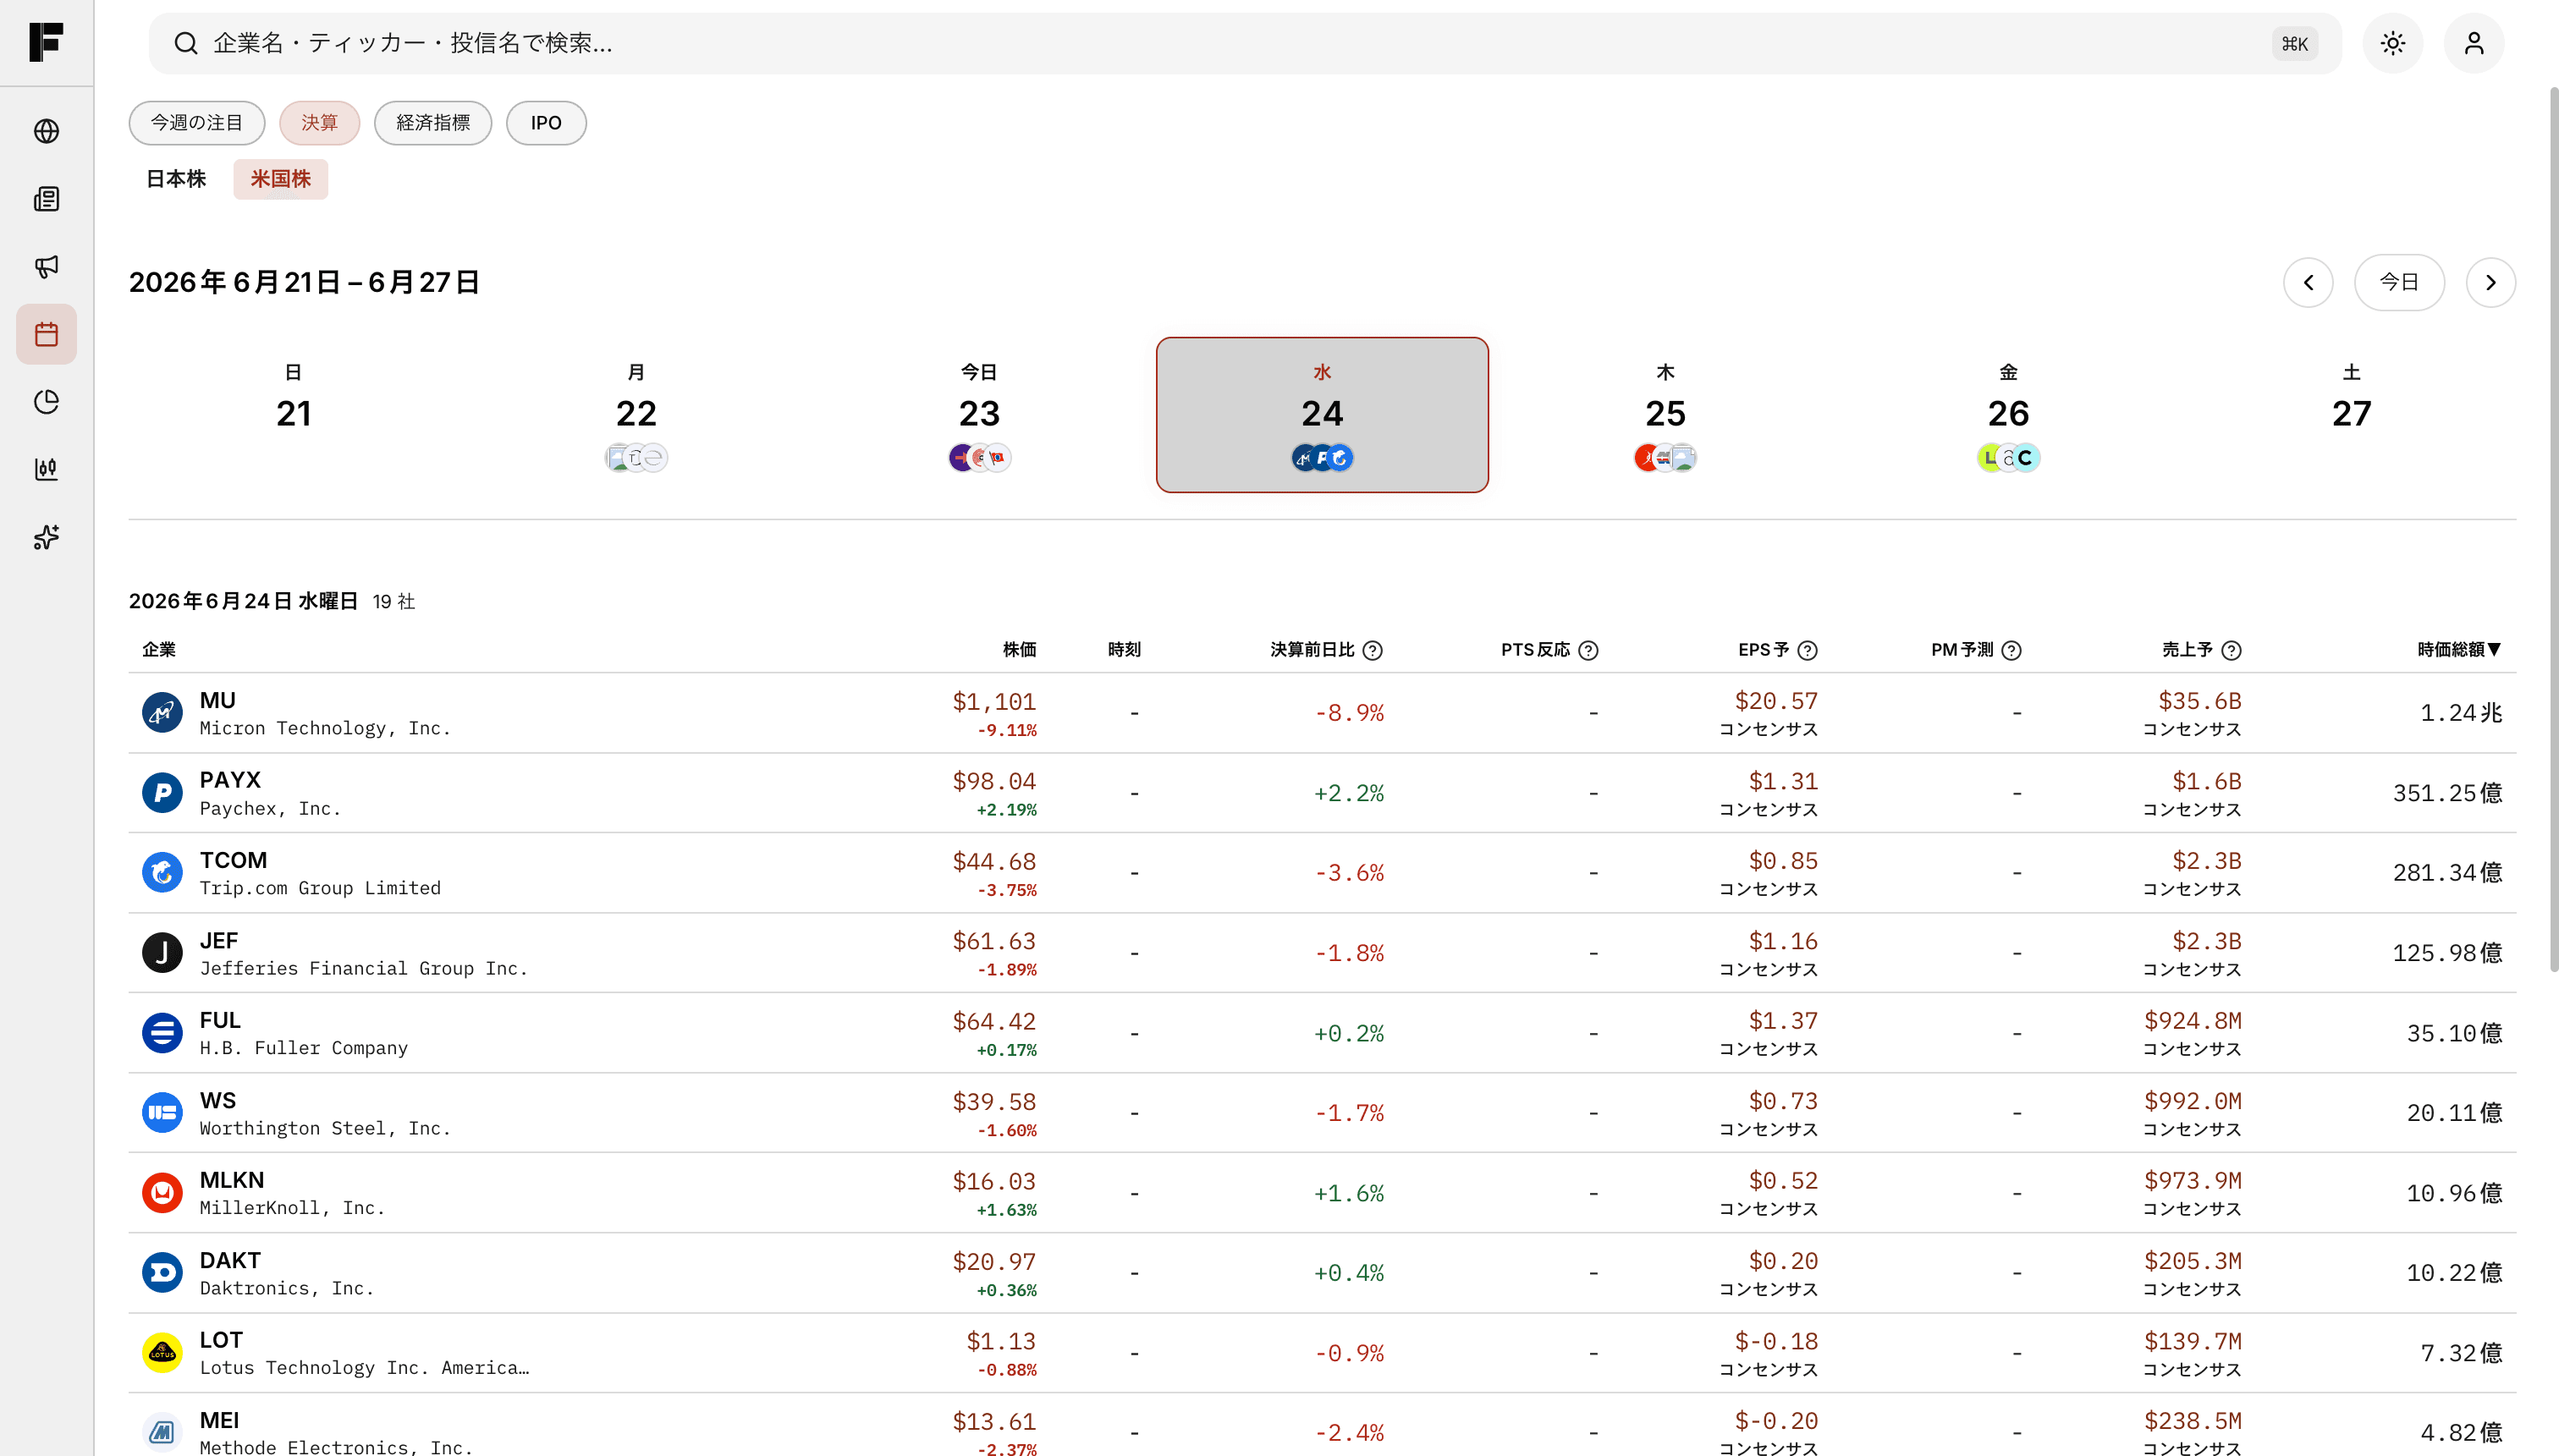Open the AI sparkle icon in sidebar

(x=46, y=537)
